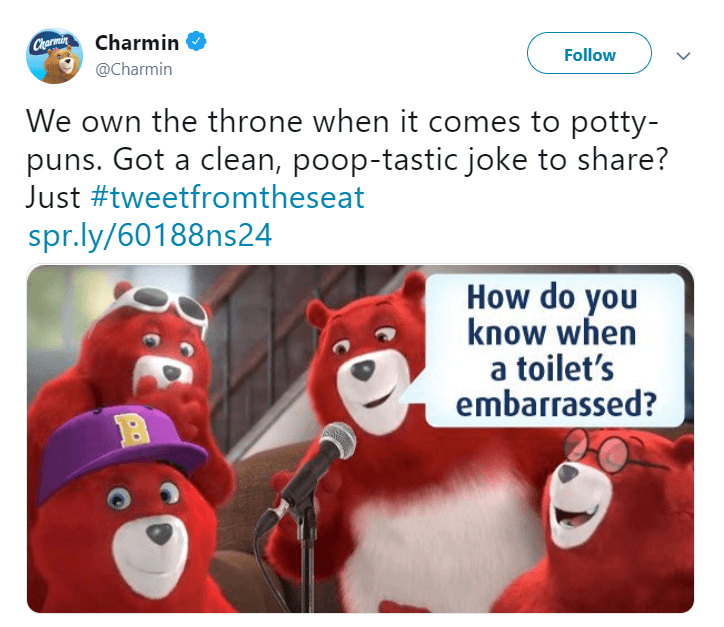
Task: Click the Charmin display name
Action: [137, 43]
